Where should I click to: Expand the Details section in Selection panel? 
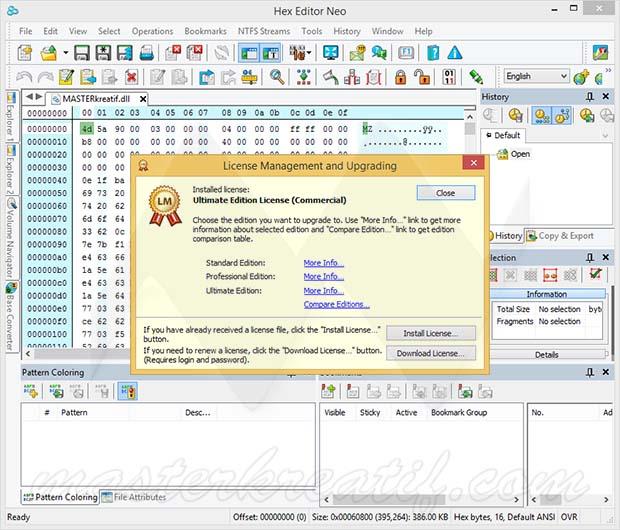(x=547, y=354)
